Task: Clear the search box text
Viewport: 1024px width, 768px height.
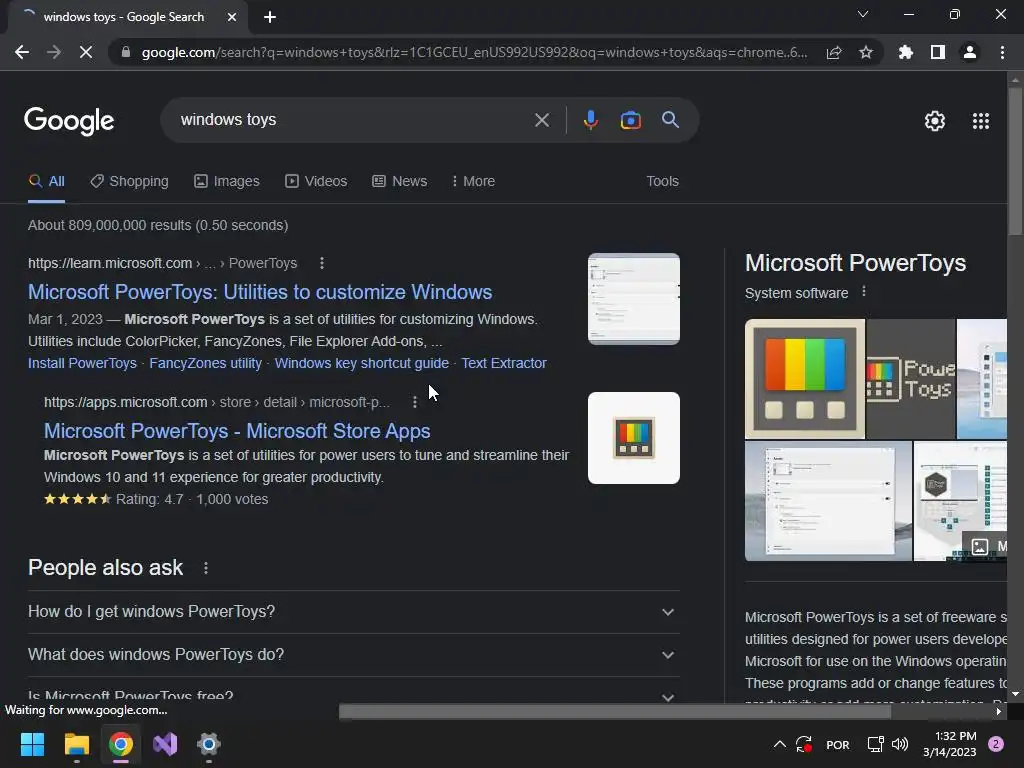Action: point(542,120)
